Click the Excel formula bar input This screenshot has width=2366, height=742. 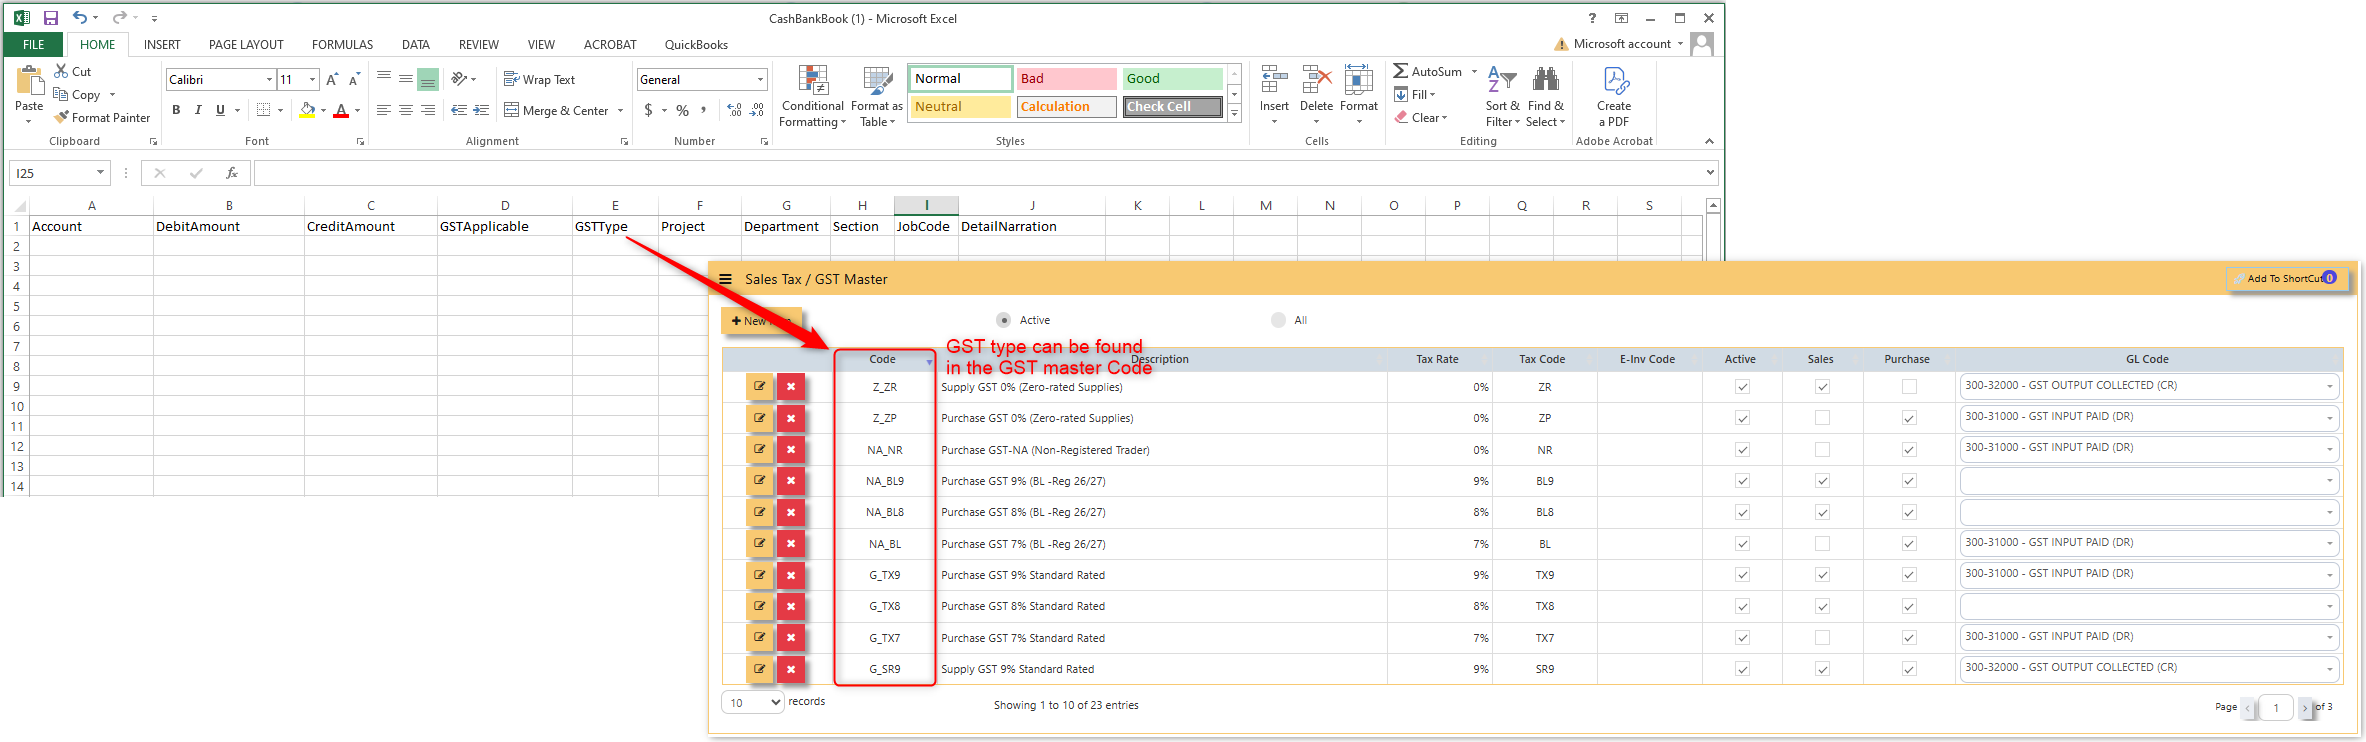[977, 173]
